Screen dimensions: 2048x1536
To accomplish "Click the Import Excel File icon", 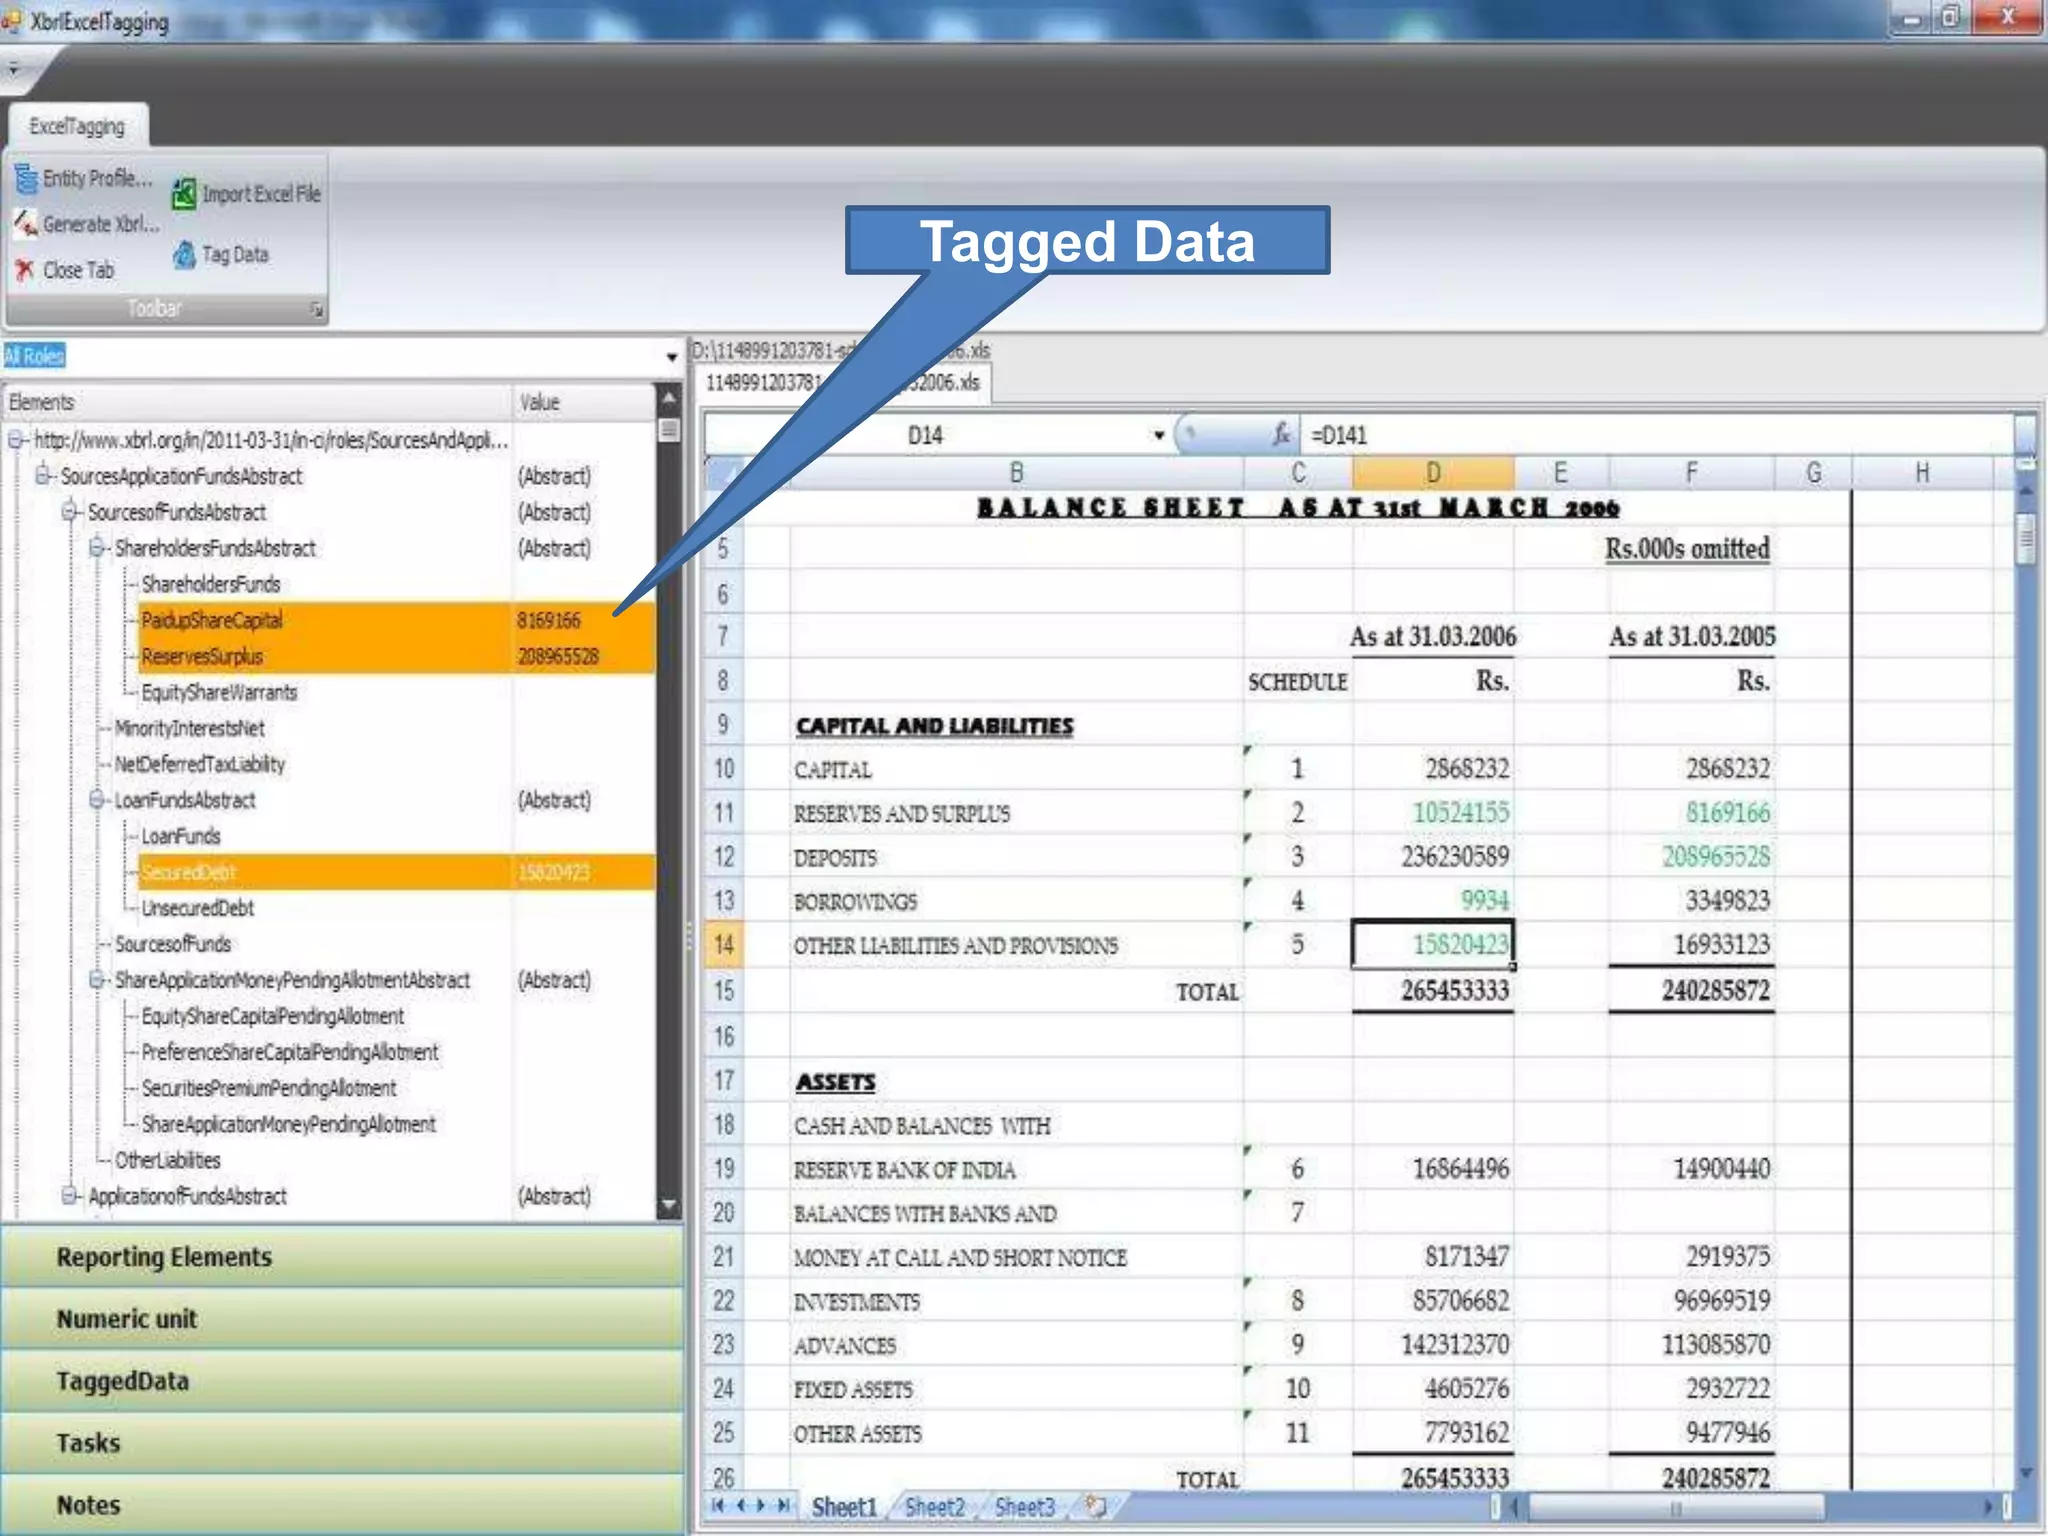I will [184, 194].
